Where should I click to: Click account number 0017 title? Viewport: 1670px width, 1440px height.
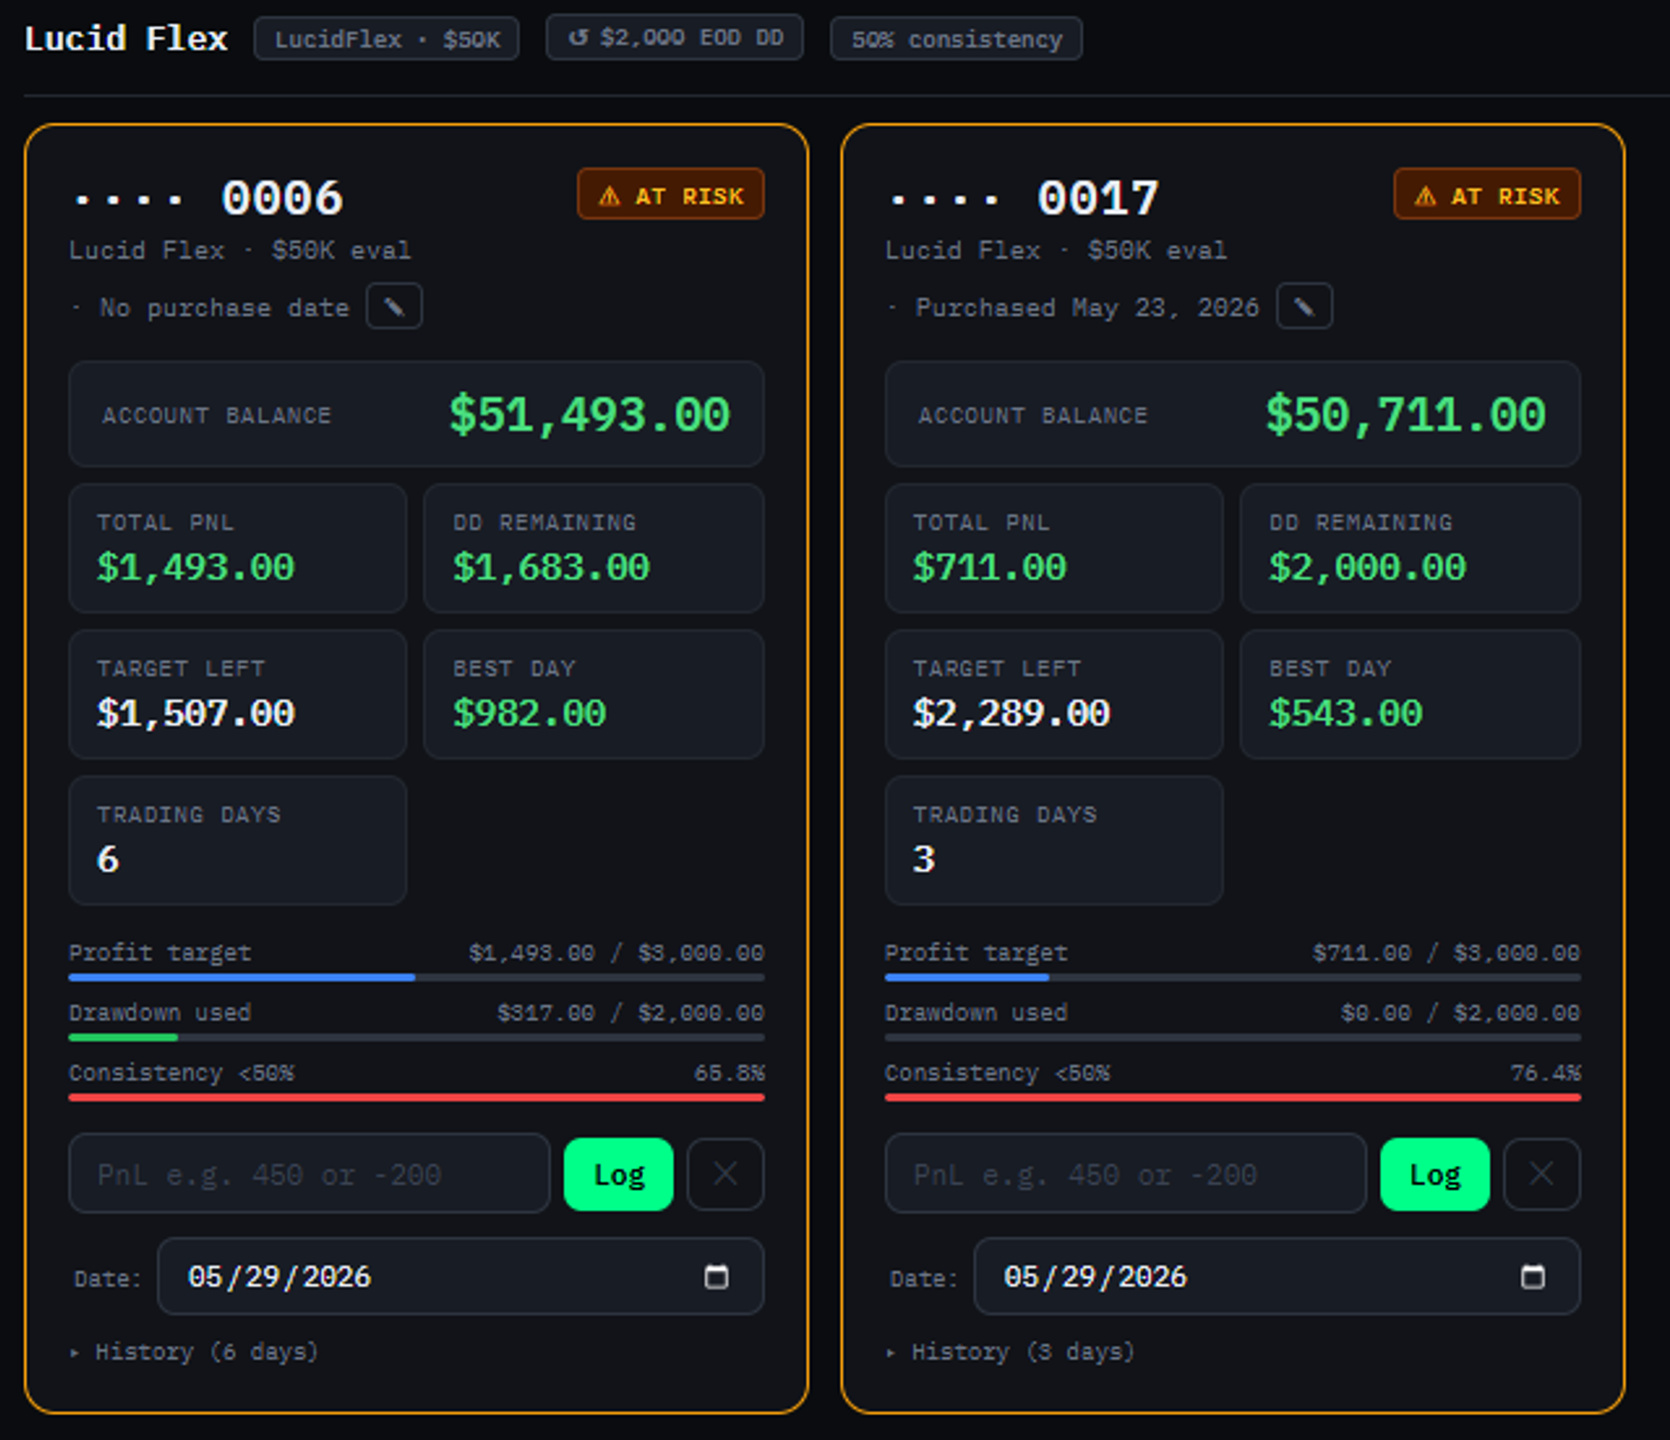click(x=1098, y=198)
